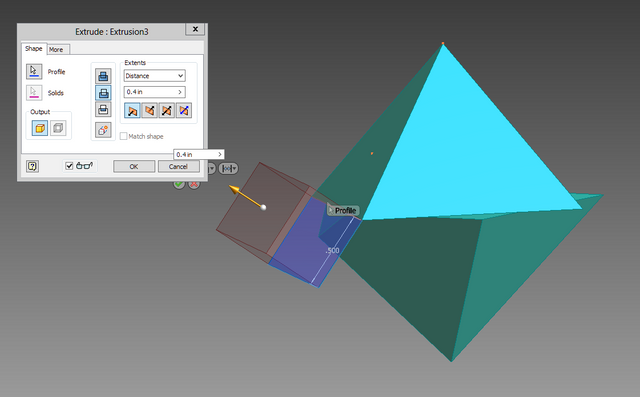Toggle the preview glasses checkbox

[69, 166]
